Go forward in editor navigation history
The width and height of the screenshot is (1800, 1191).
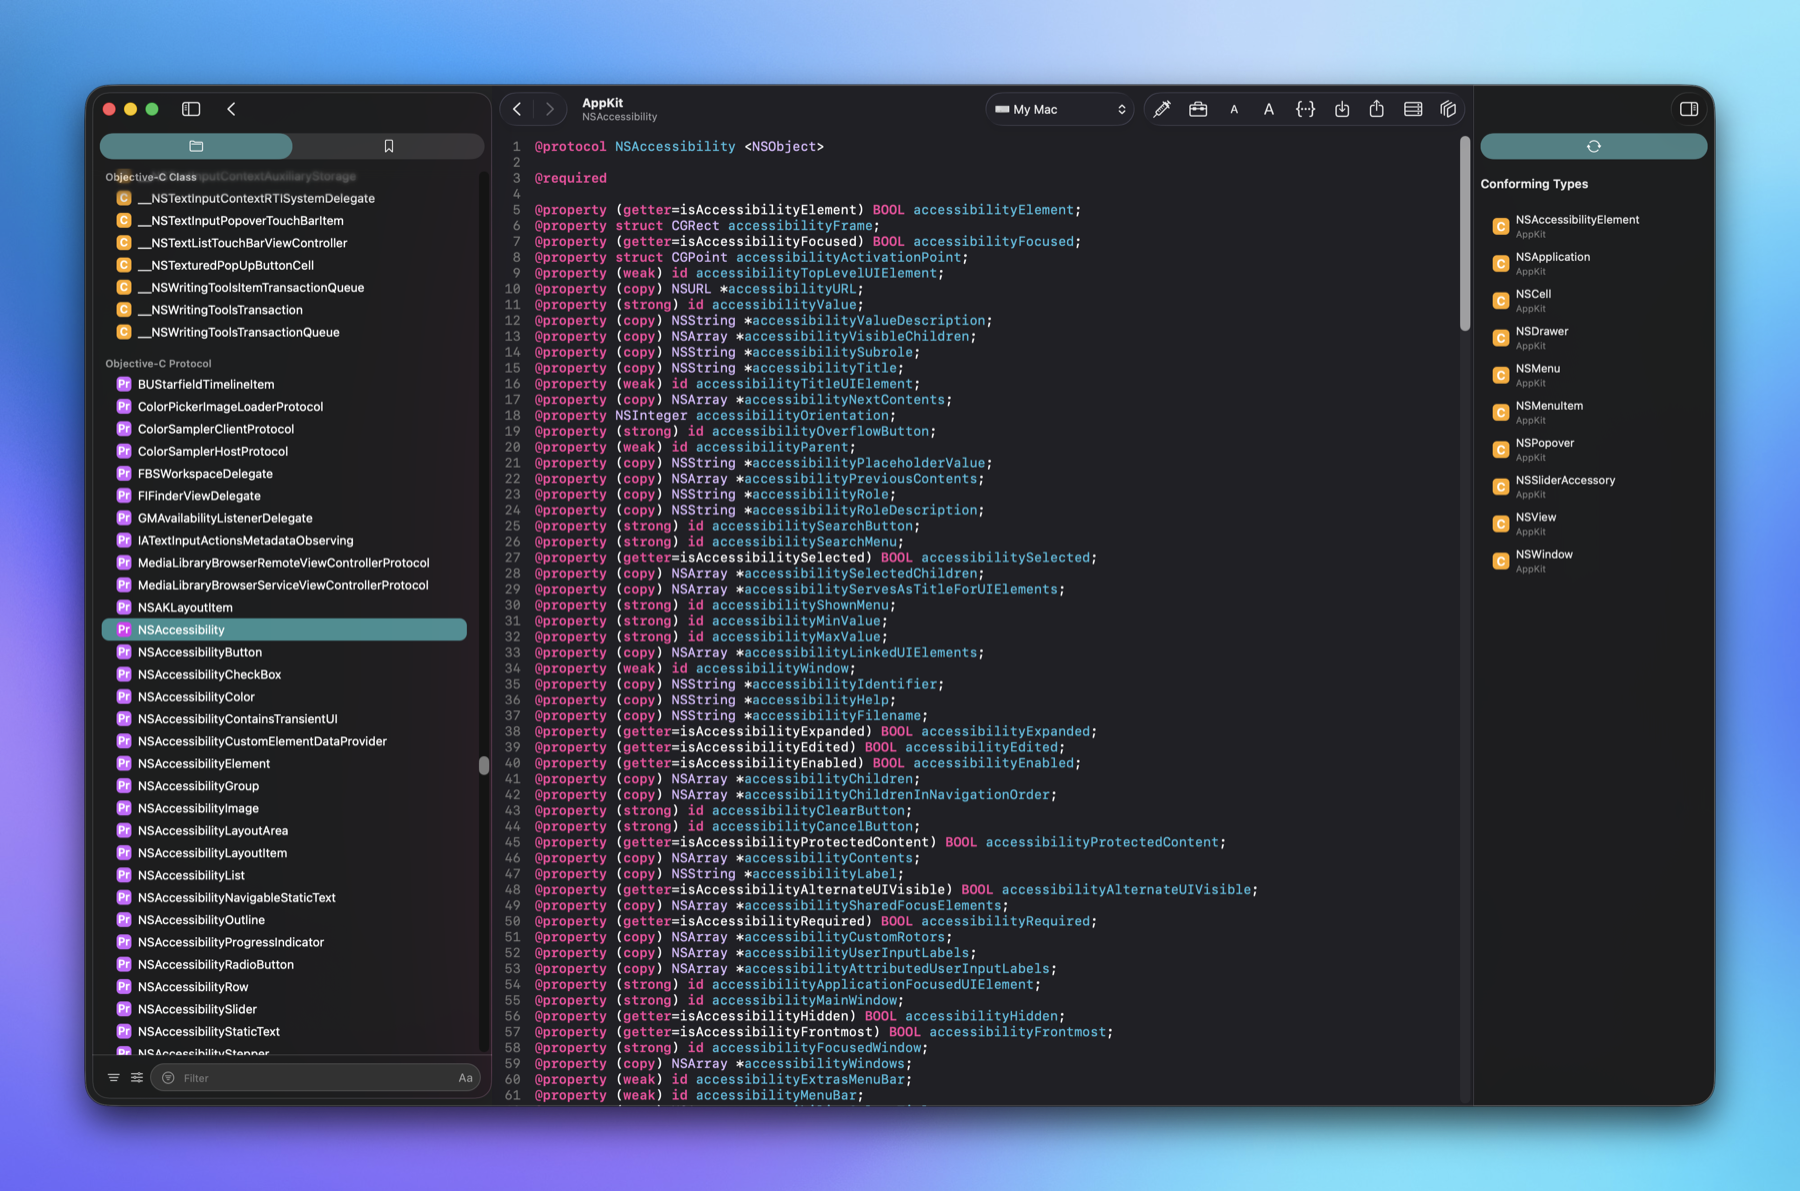(549, 109)
